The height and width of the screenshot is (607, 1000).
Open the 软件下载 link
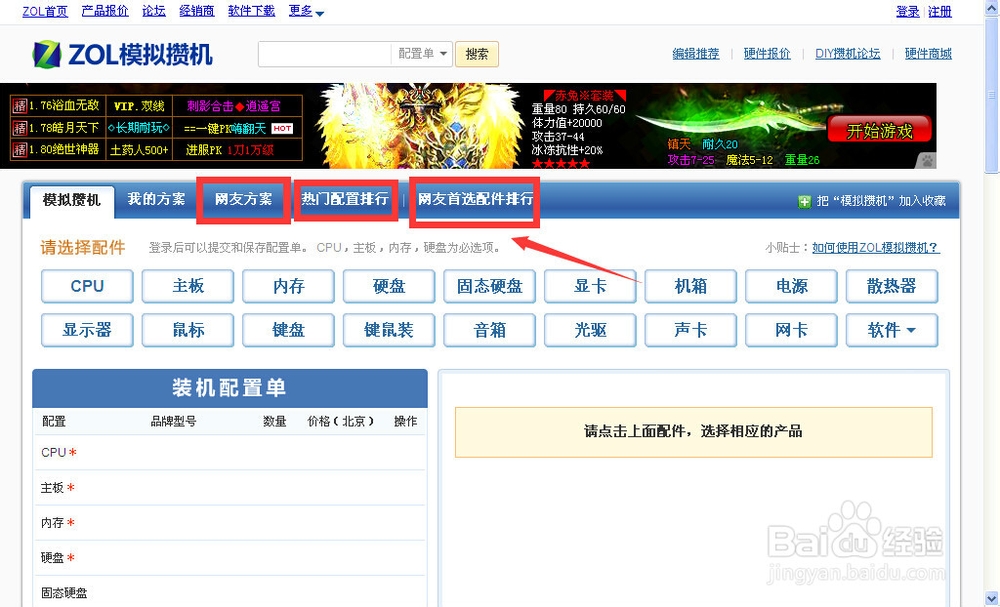click(251, 11)
